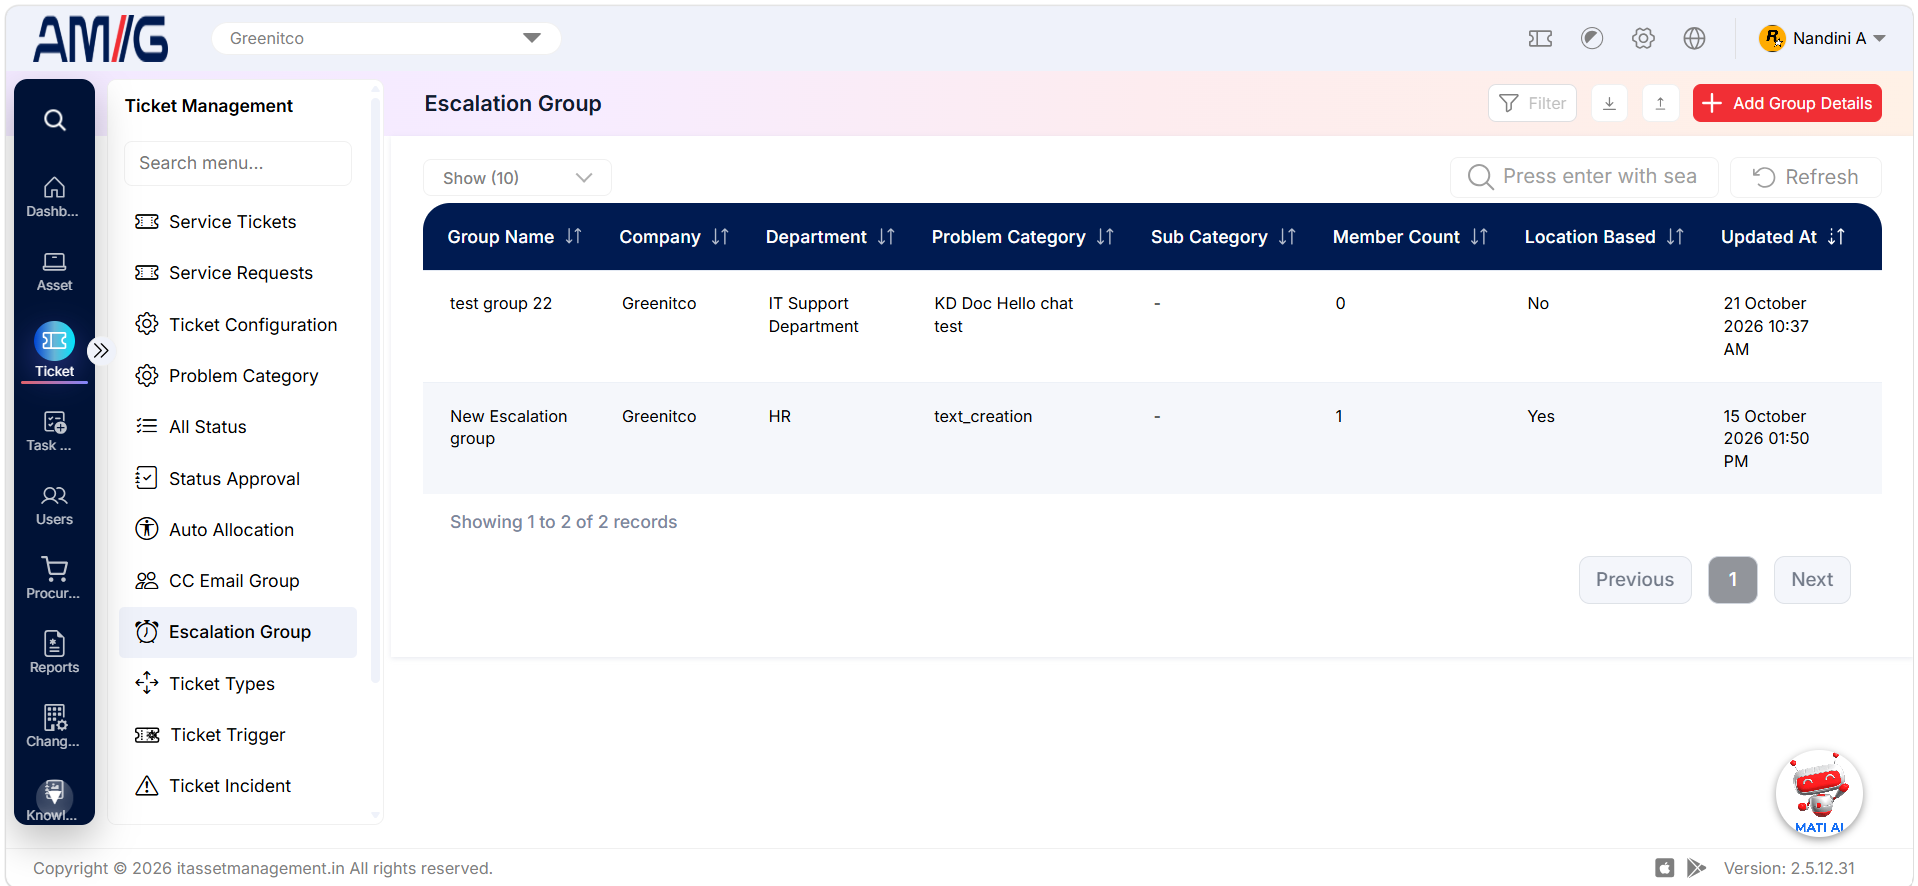Screen dimensions: 1918x886
Task: Click the download export icon button
Action: [1609, 103]
